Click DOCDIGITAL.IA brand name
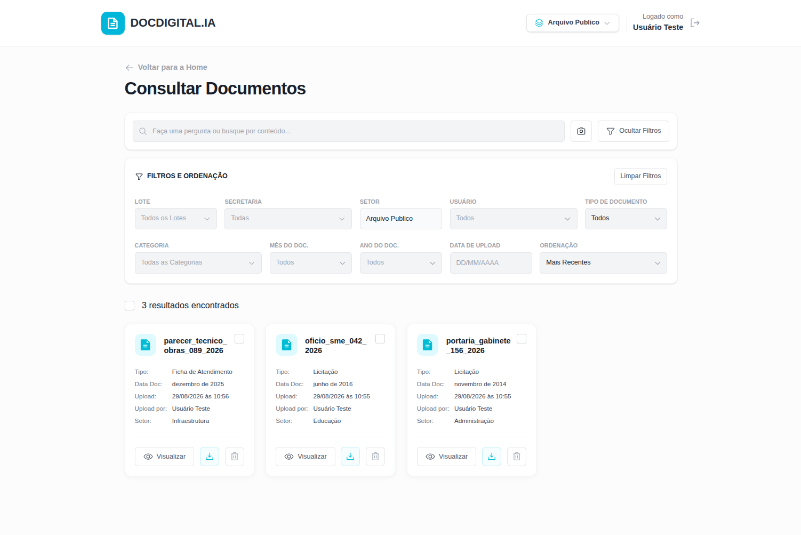 [x=173, y=24]
